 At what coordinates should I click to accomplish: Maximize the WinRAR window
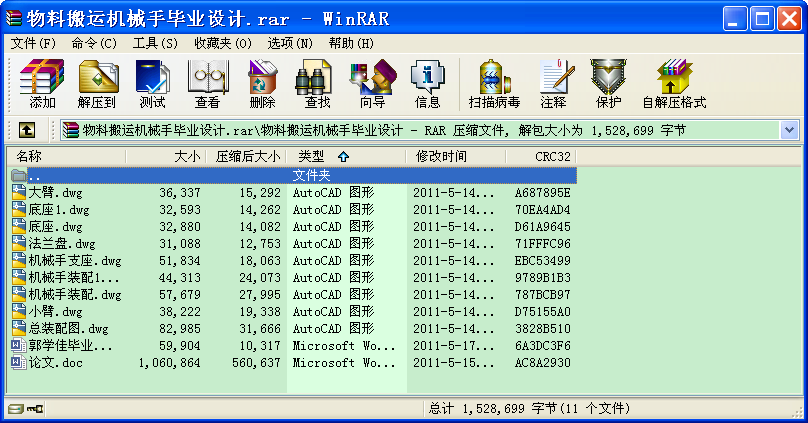762,19
